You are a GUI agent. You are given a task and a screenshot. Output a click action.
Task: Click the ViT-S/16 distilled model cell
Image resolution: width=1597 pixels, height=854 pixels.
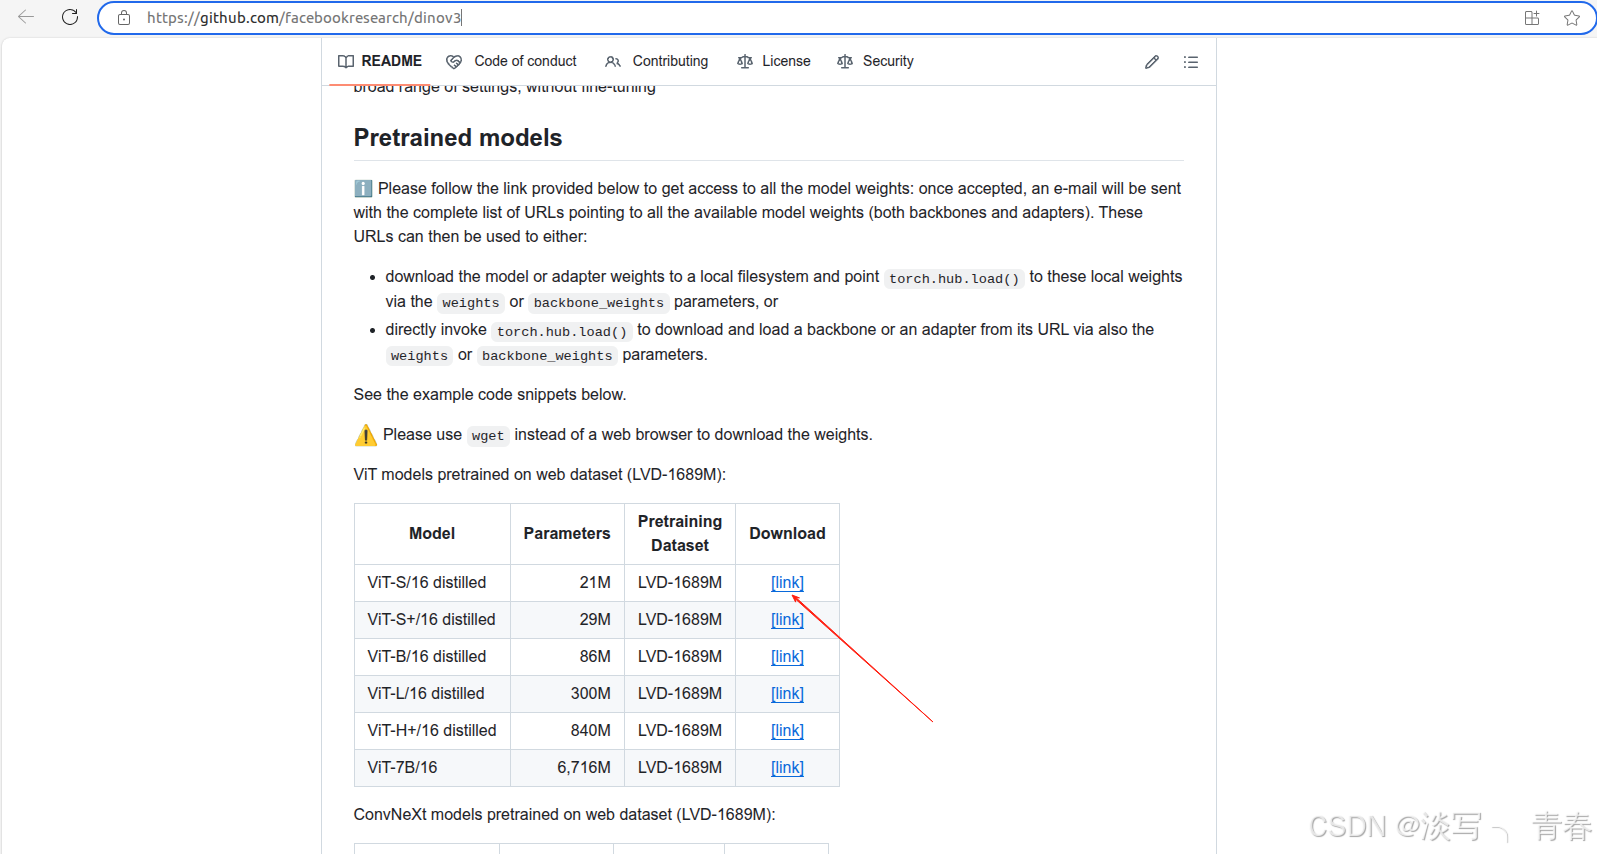coord(432,583)
